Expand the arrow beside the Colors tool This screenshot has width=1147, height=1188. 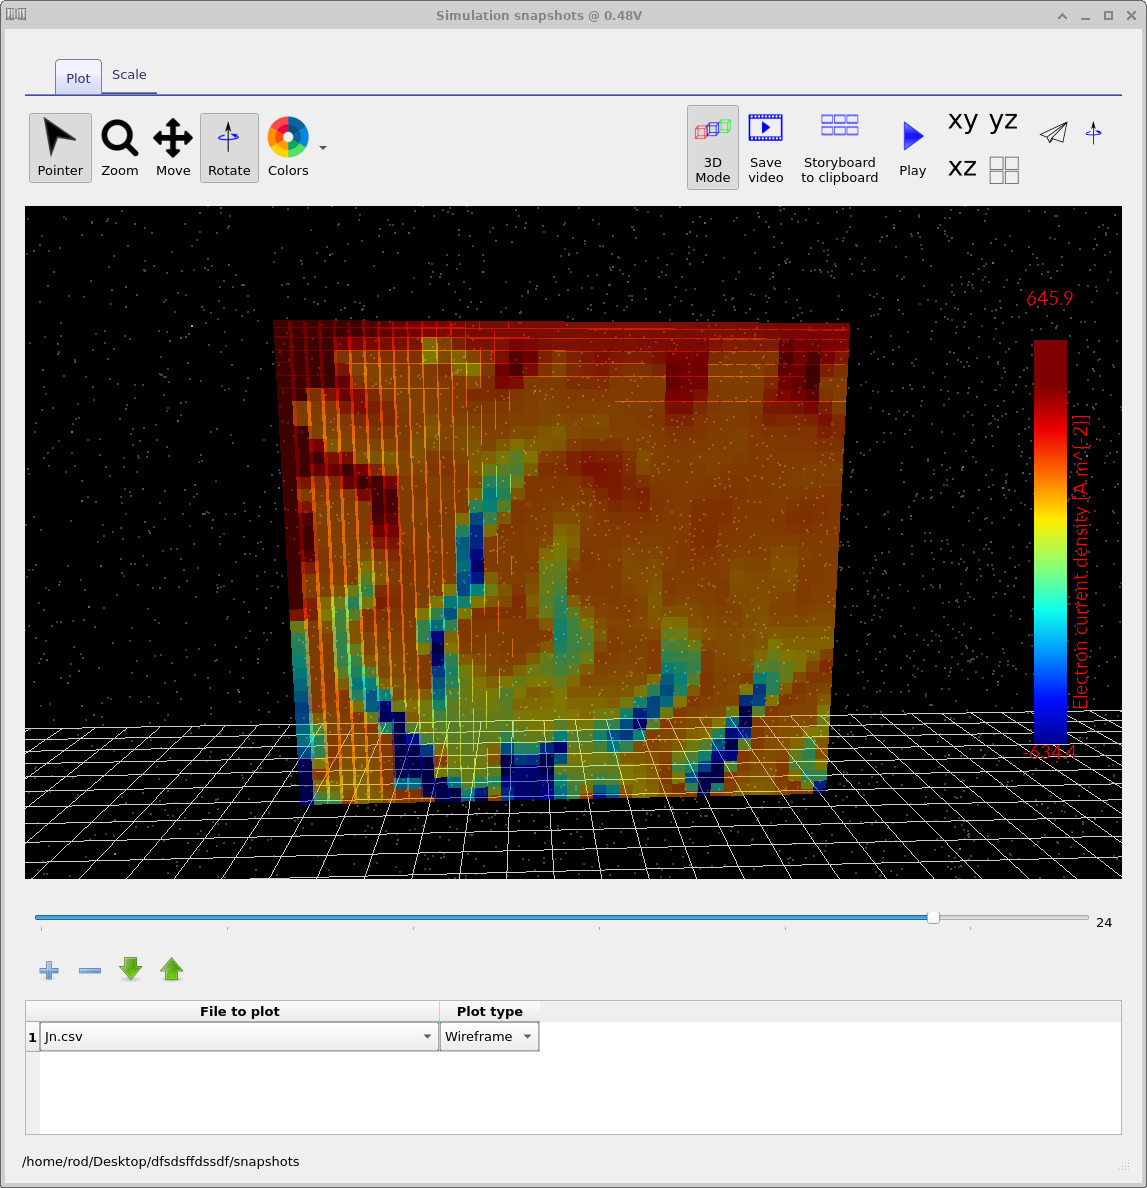coord(322,147)
